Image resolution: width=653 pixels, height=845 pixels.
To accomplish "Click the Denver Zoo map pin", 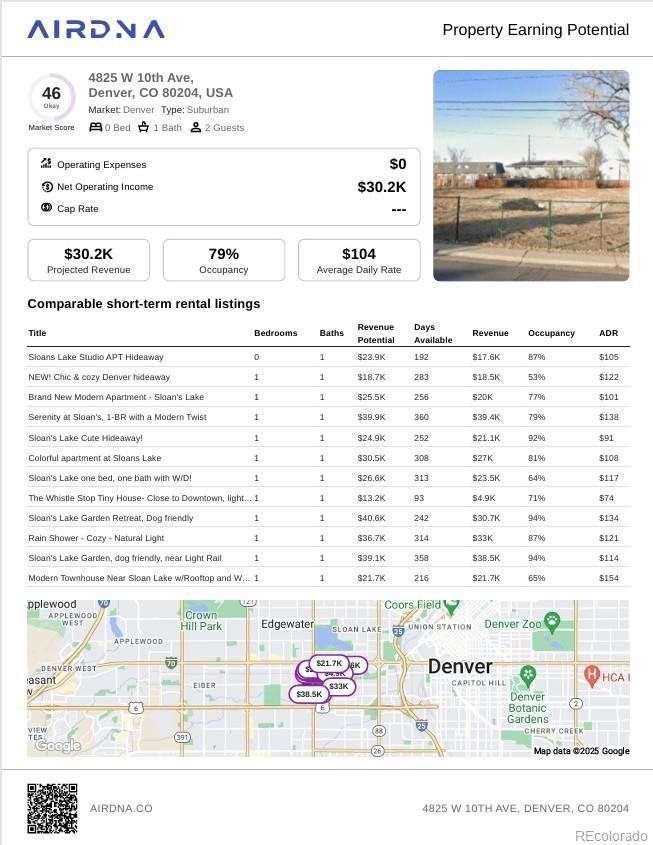I will click(x=551, y=621).
